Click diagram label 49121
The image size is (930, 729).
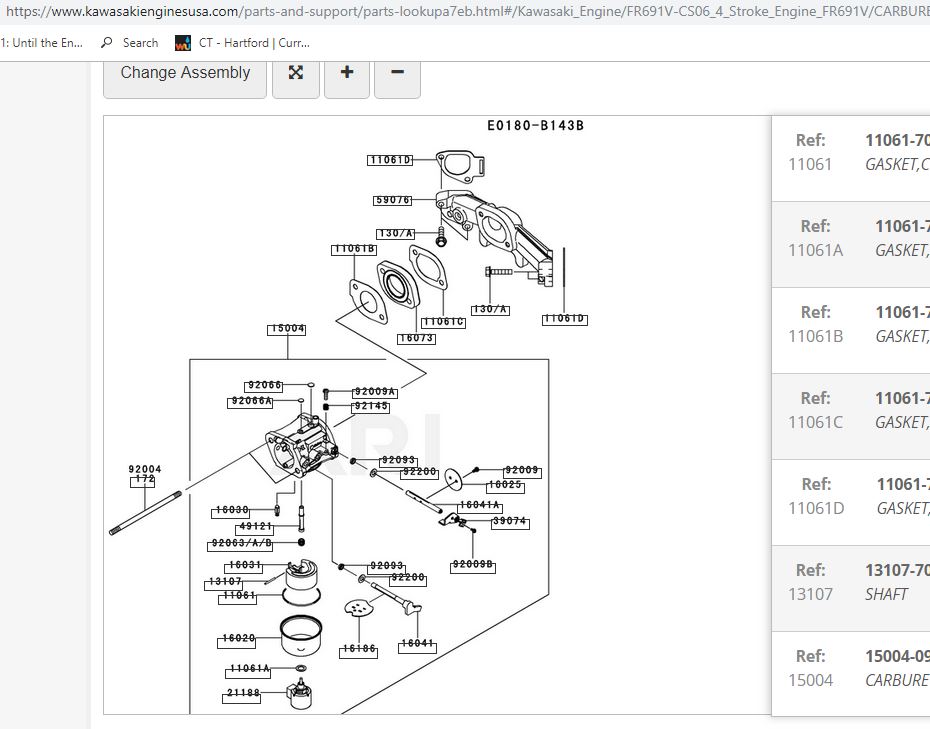pyautogui.click(x=255, y=527)
